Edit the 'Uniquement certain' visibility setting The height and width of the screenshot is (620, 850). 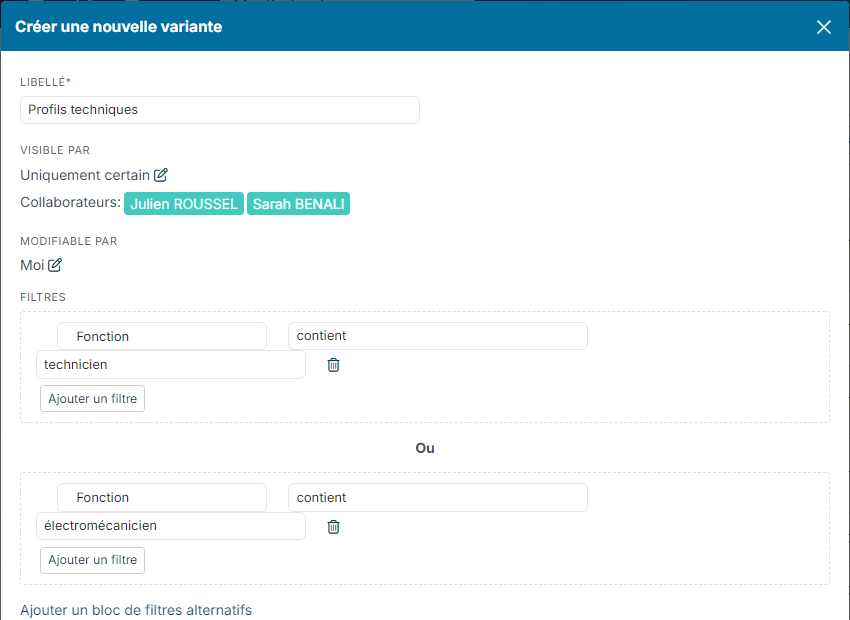(161, 175)
